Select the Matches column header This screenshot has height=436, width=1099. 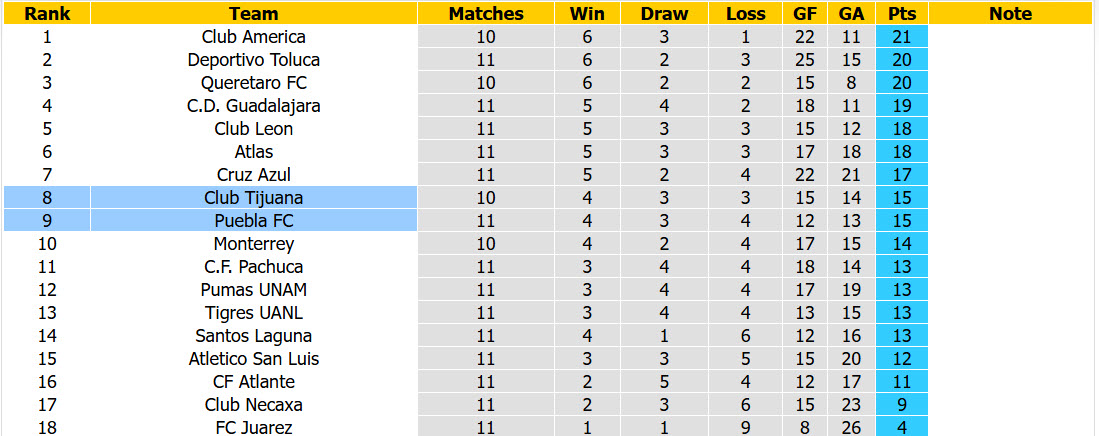[486, 13]
